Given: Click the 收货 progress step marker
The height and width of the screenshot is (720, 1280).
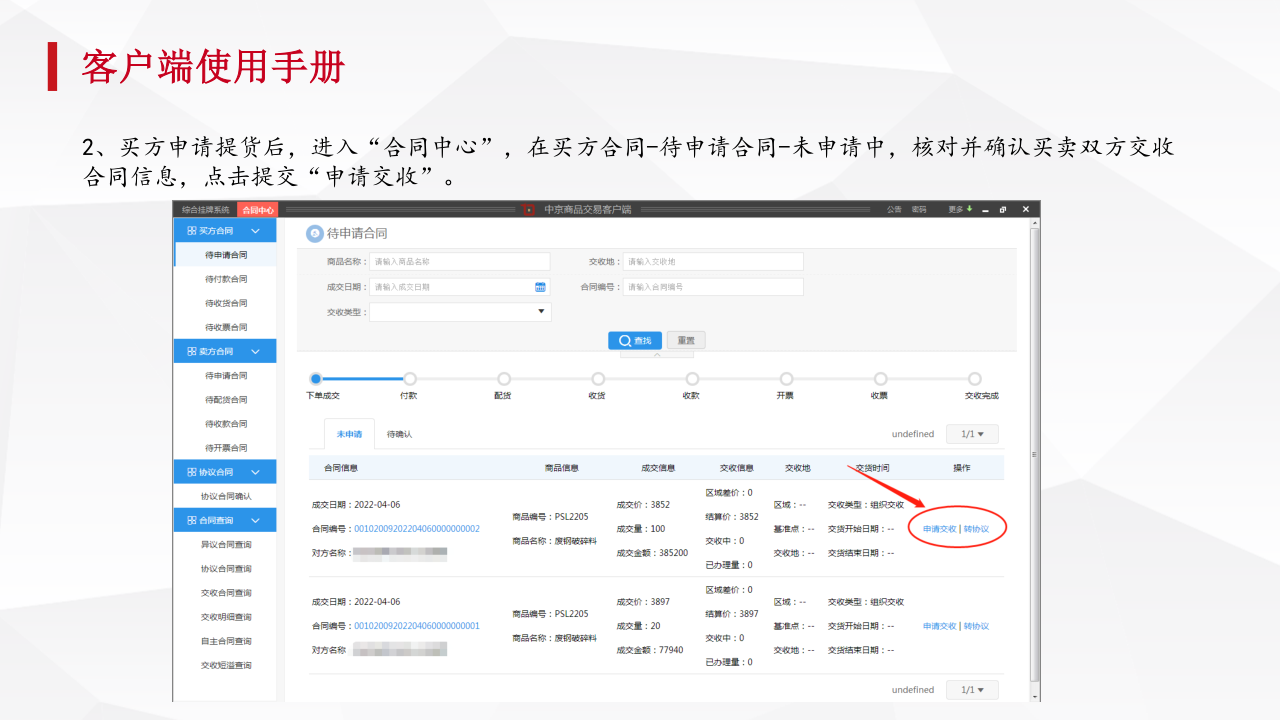Looking at the screenshot, I should point(598,379).
